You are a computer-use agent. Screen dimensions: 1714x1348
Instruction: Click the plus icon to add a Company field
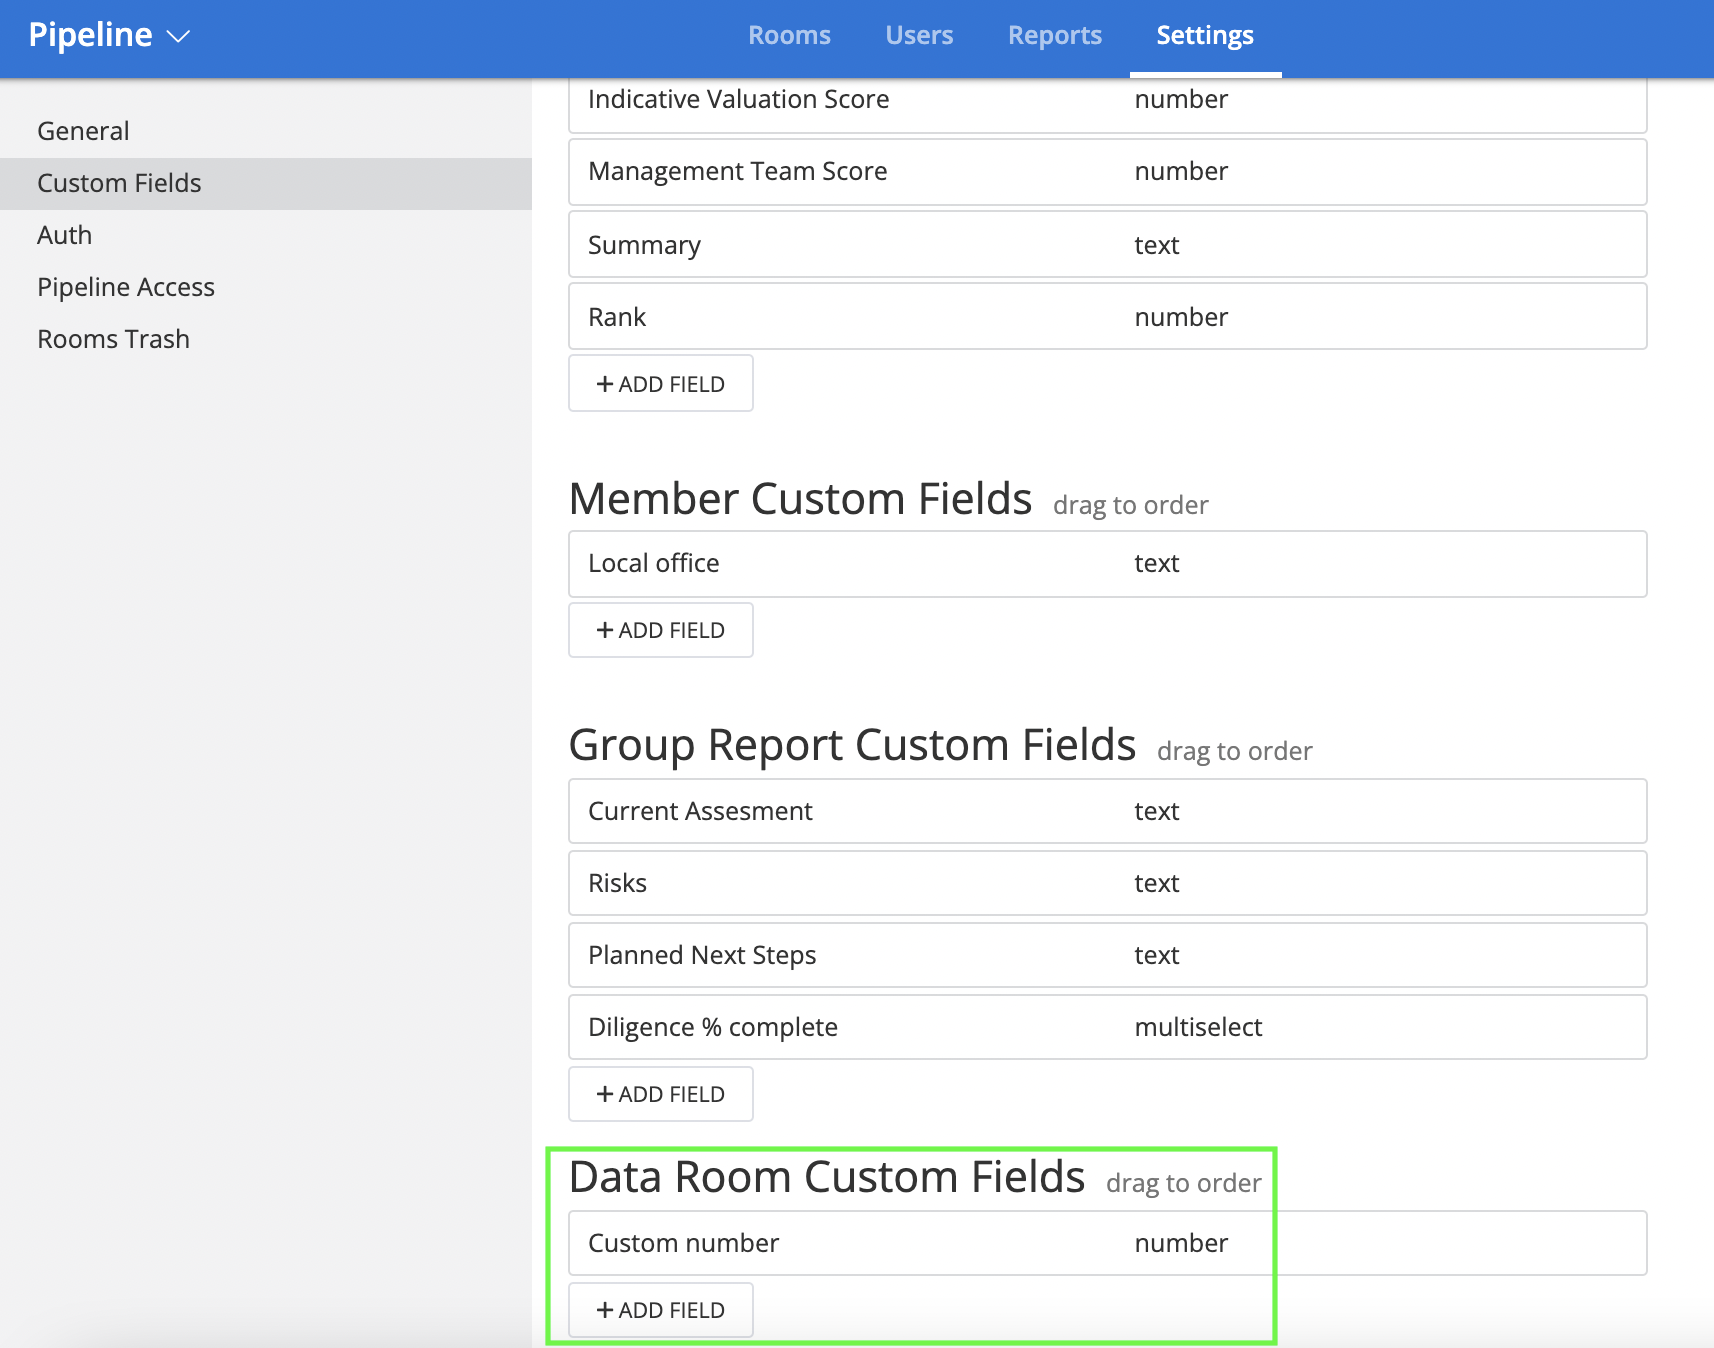(605, 383)
